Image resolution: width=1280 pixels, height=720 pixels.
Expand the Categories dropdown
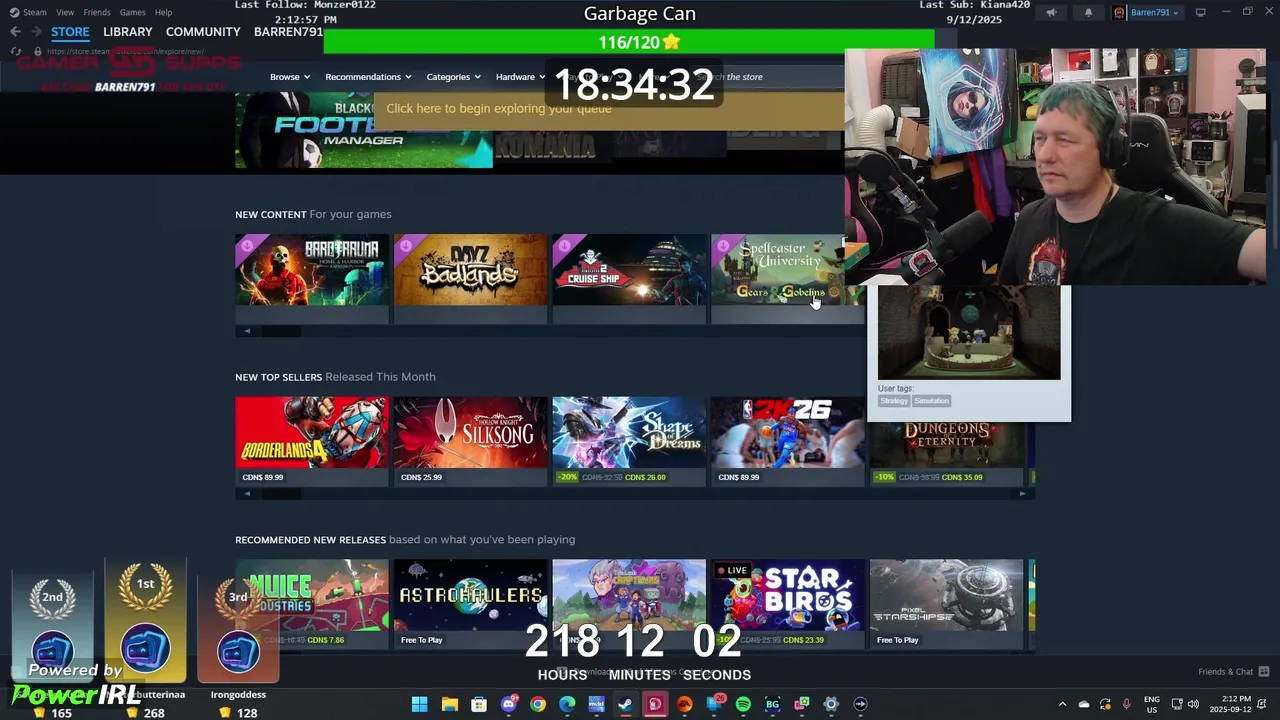453,77
